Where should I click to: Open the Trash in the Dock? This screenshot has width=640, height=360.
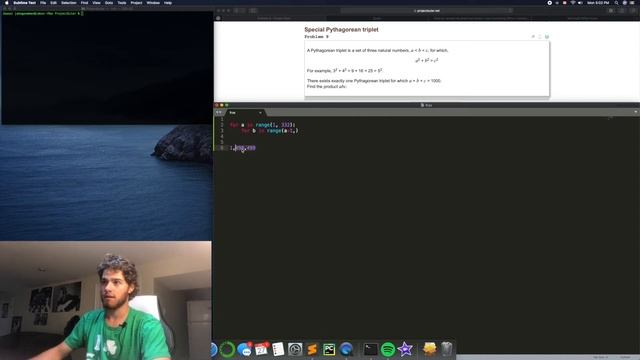coord(447,349)
